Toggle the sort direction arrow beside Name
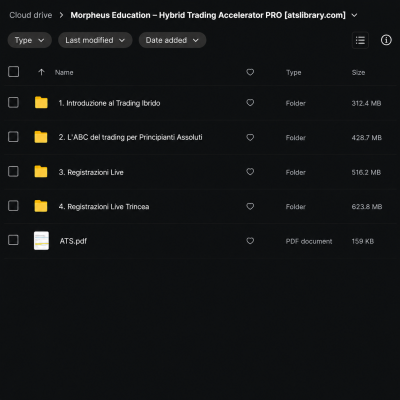 (x=41, y=72)
